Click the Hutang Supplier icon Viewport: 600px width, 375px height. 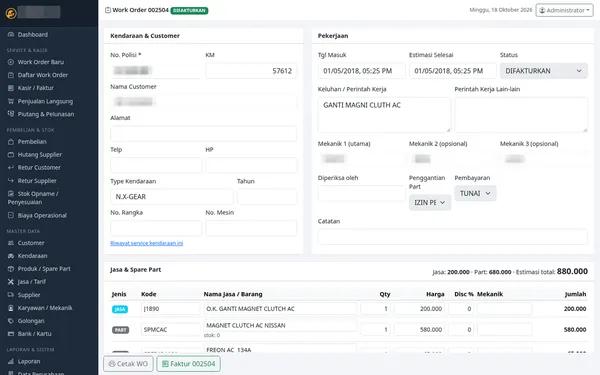click(11, 155)
